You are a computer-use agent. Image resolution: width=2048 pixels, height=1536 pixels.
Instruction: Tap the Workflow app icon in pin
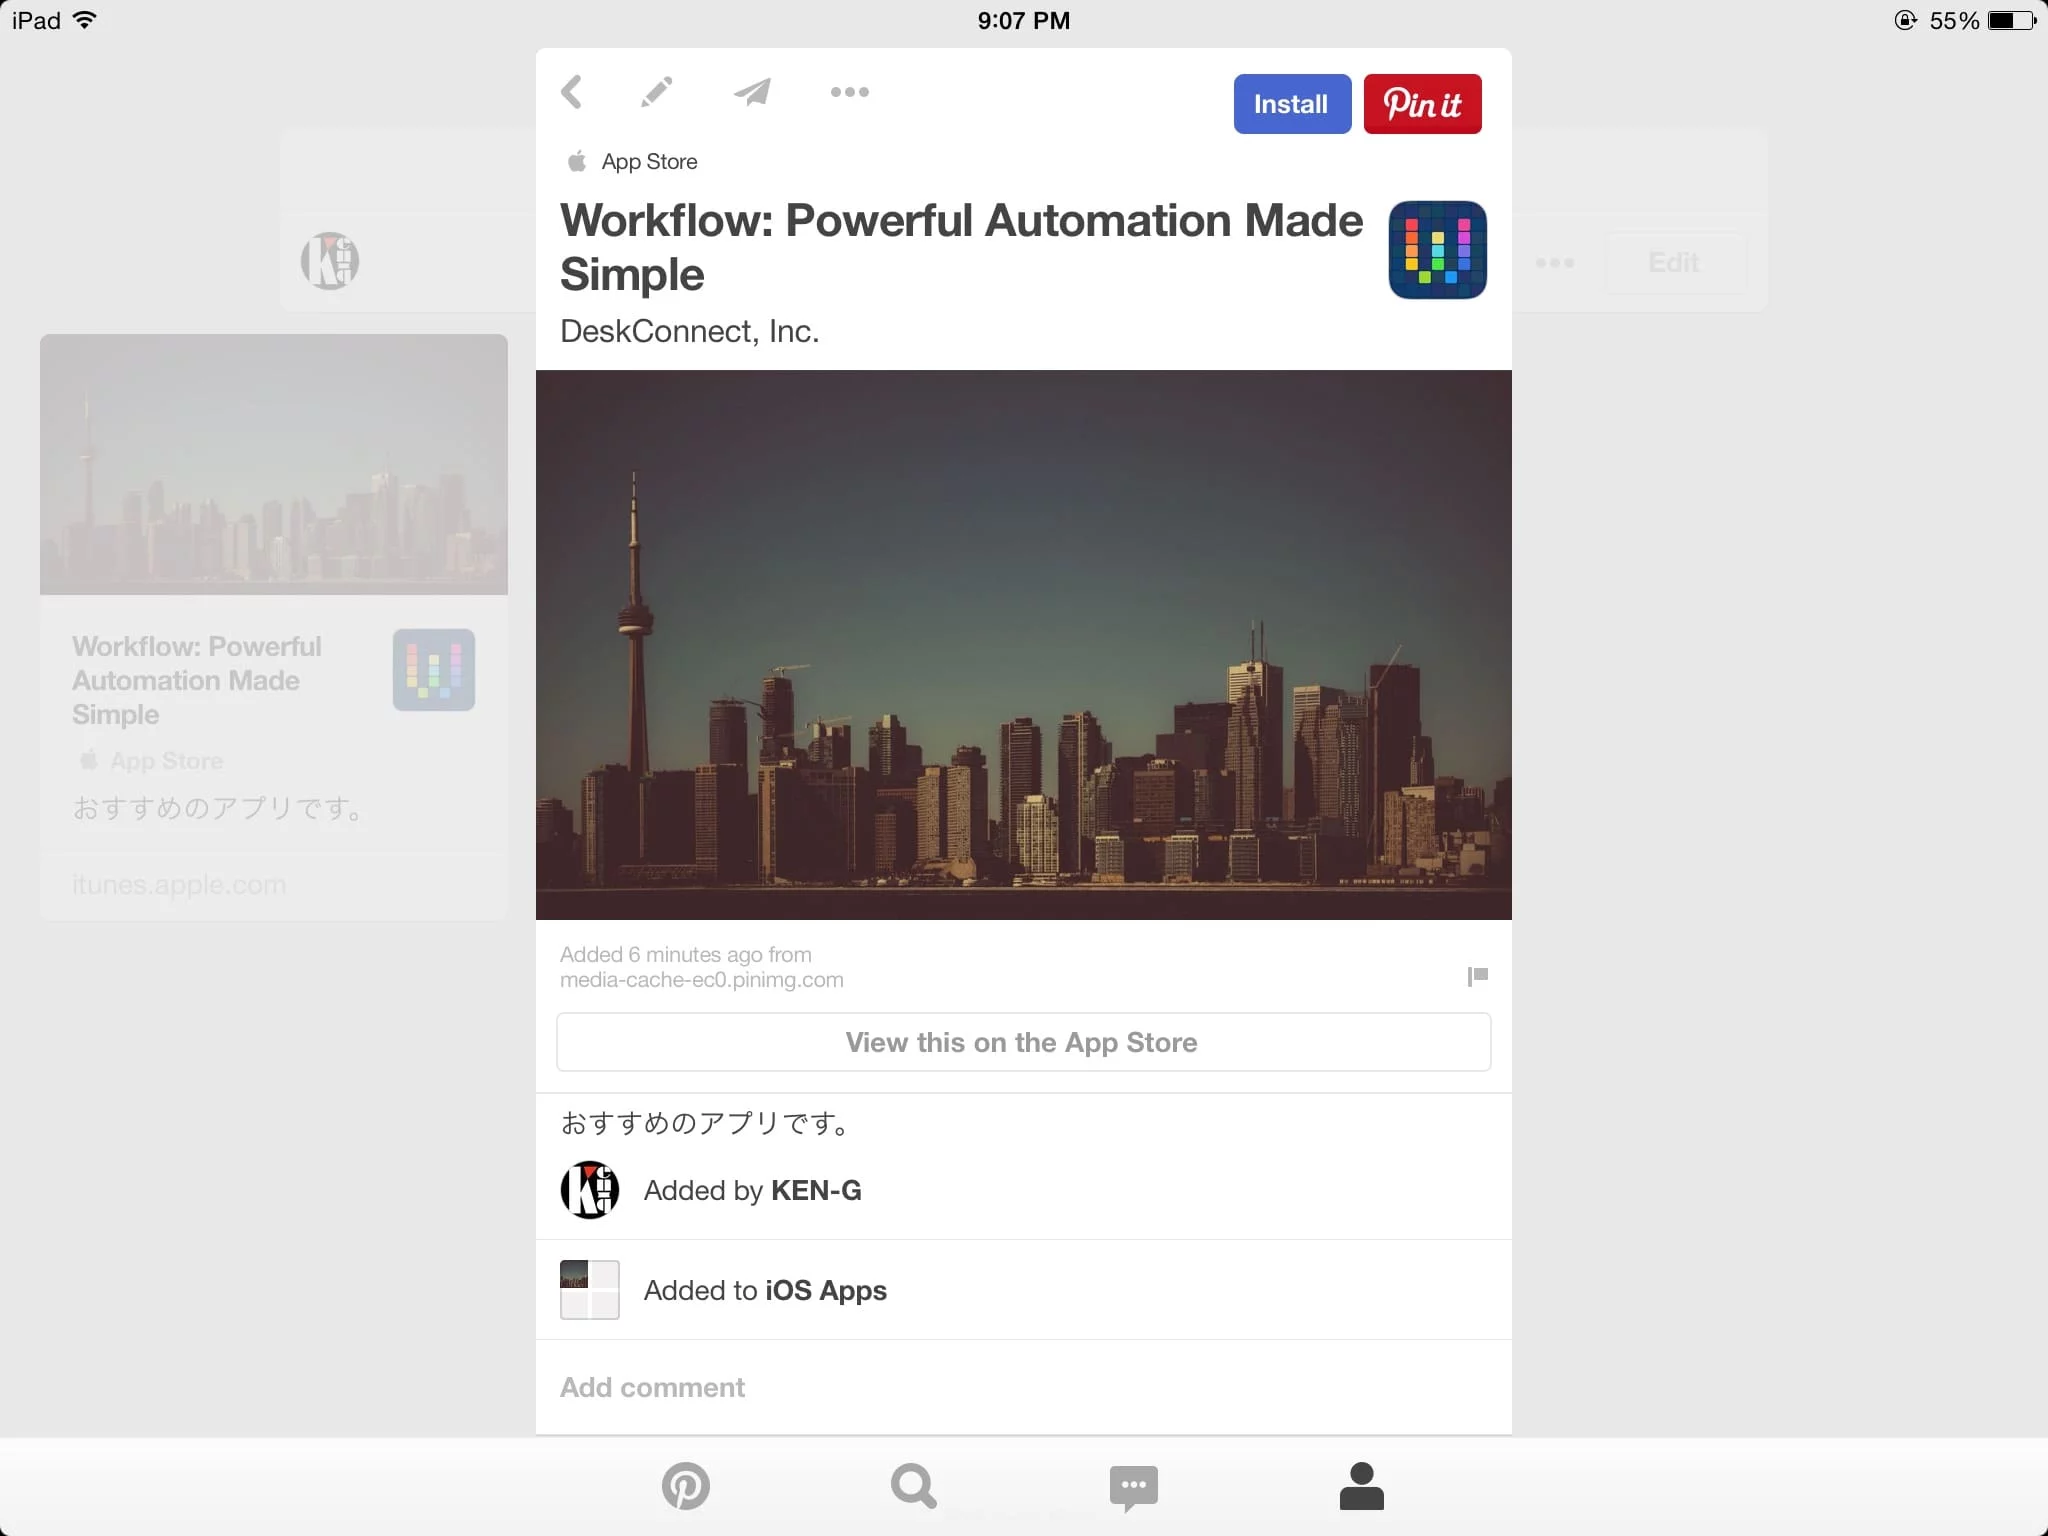(1437, 250)
